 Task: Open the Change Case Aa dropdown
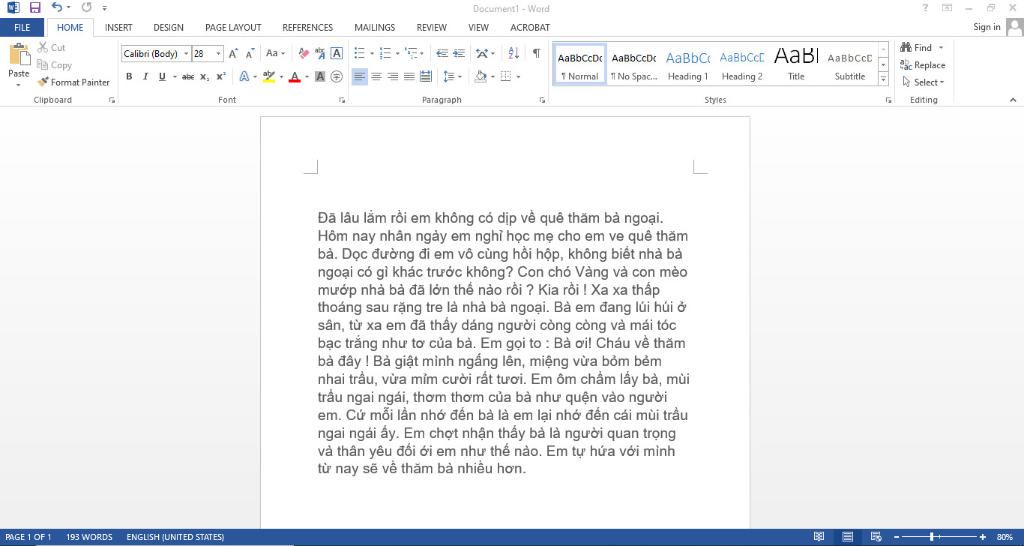(275, 54)
